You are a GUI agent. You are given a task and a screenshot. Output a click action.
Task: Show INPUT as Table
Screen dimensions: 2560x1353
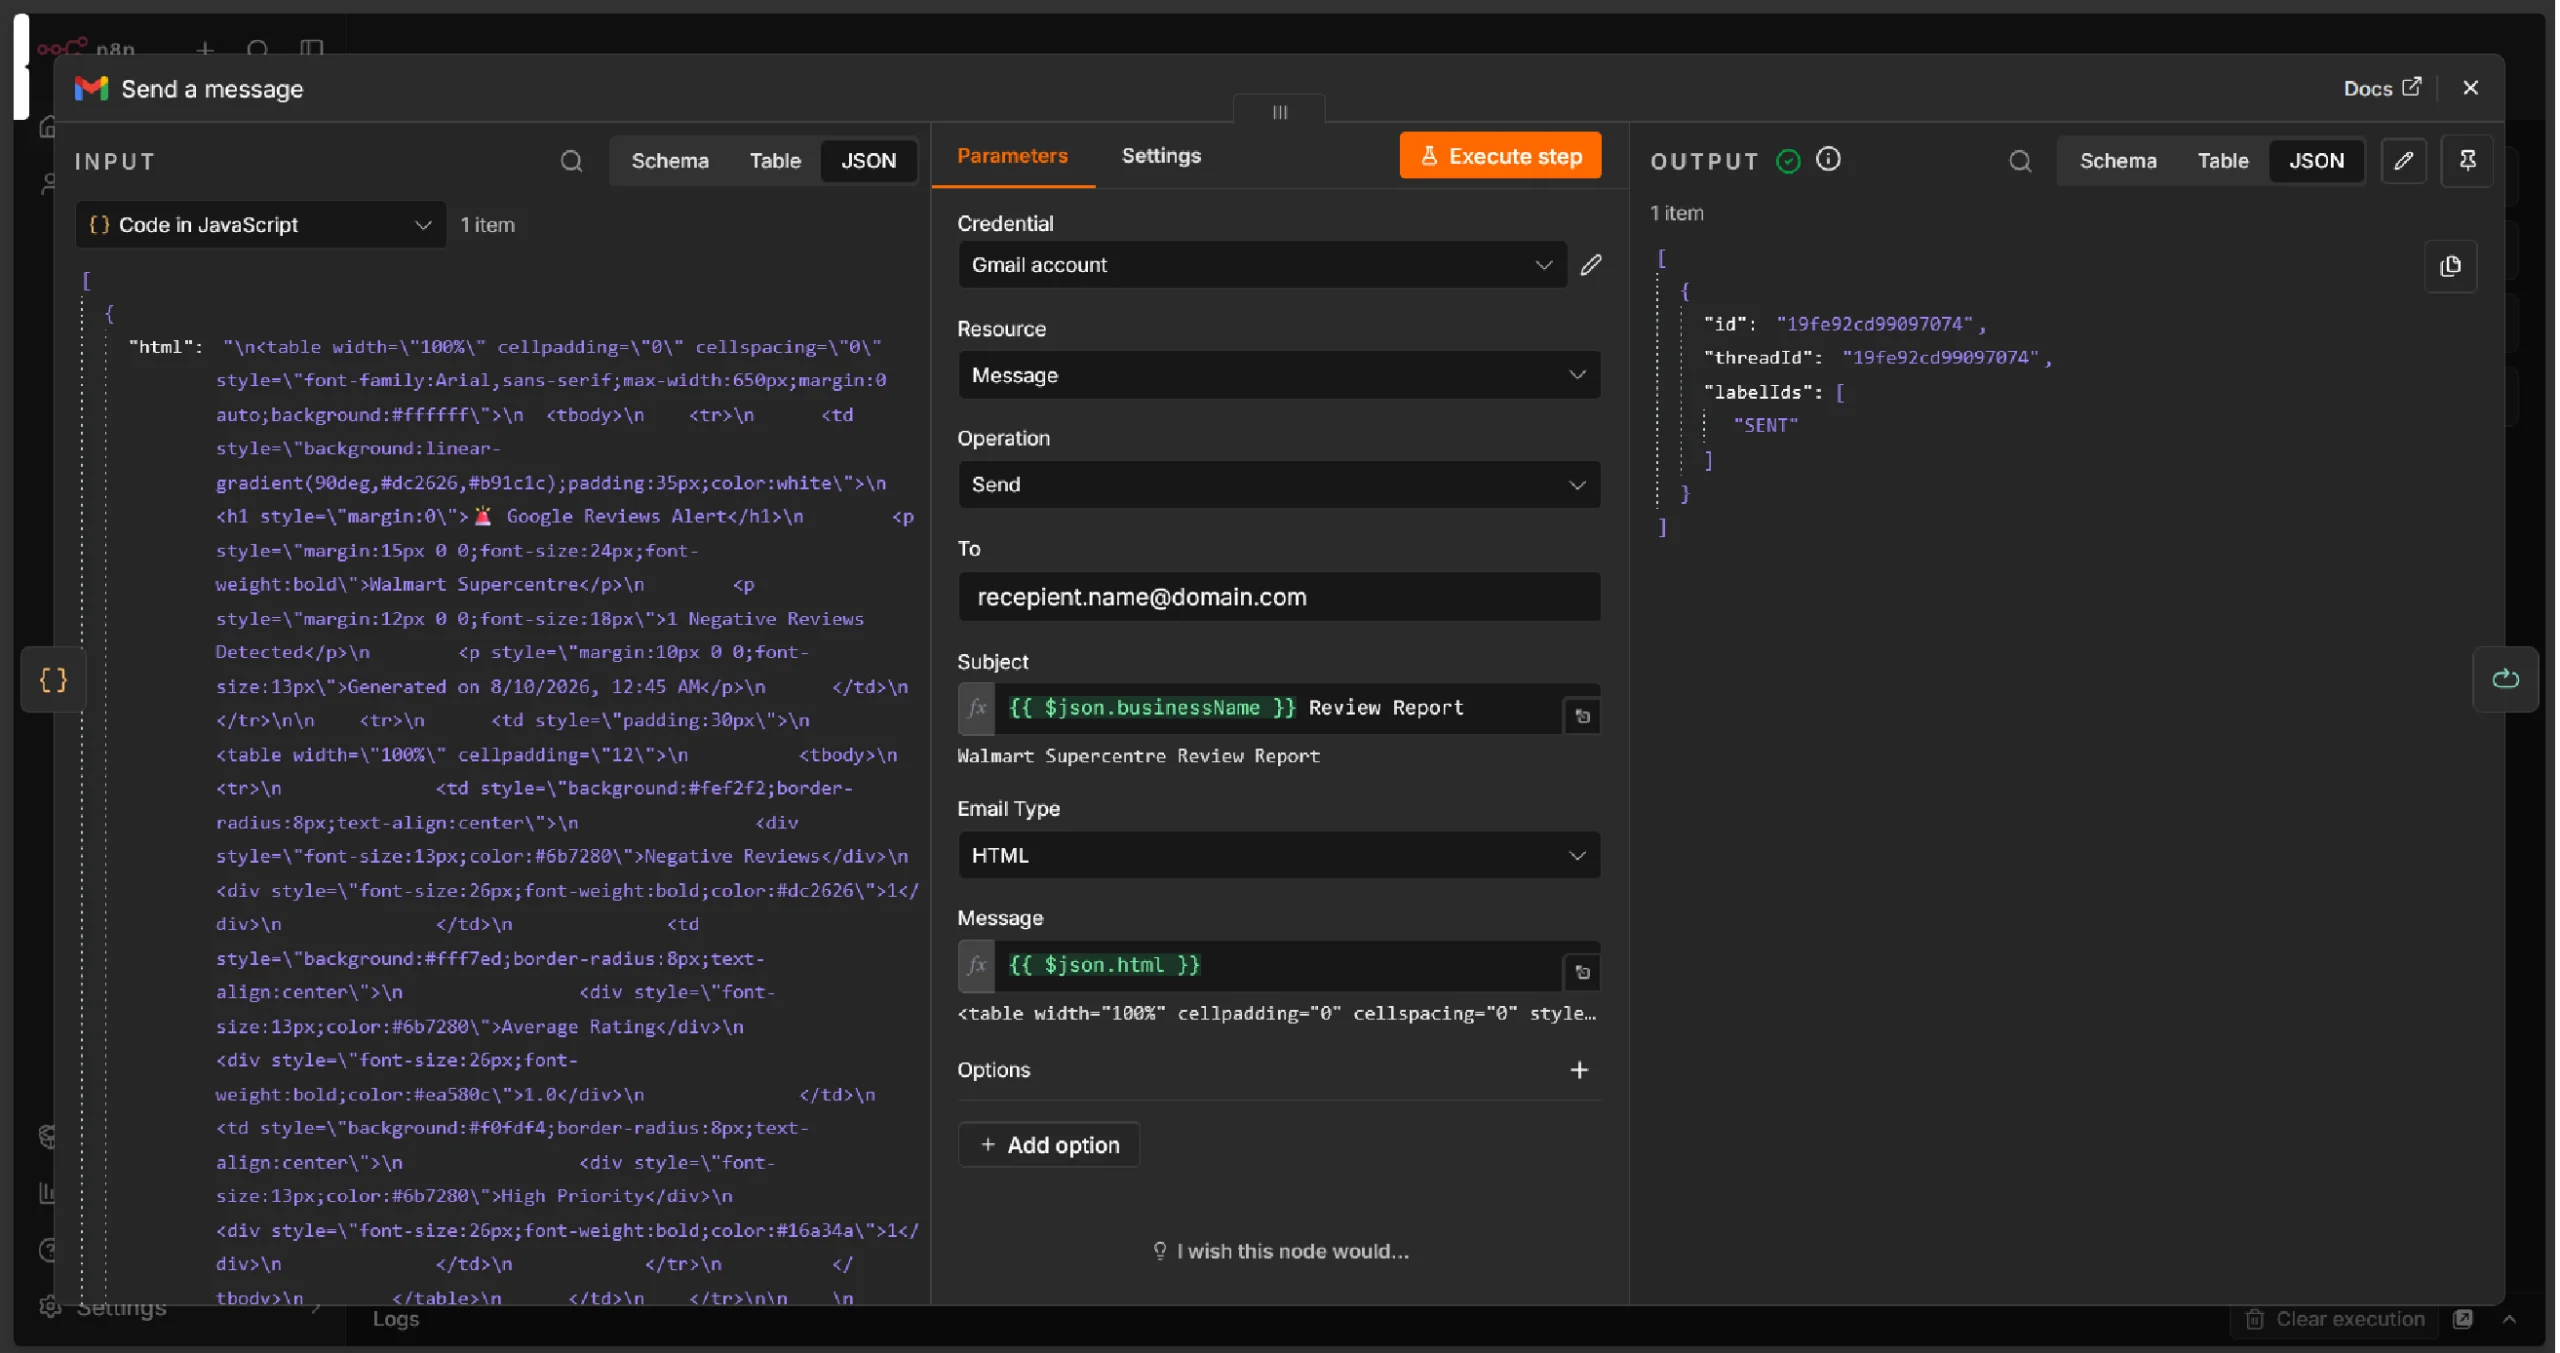(775, 161)
